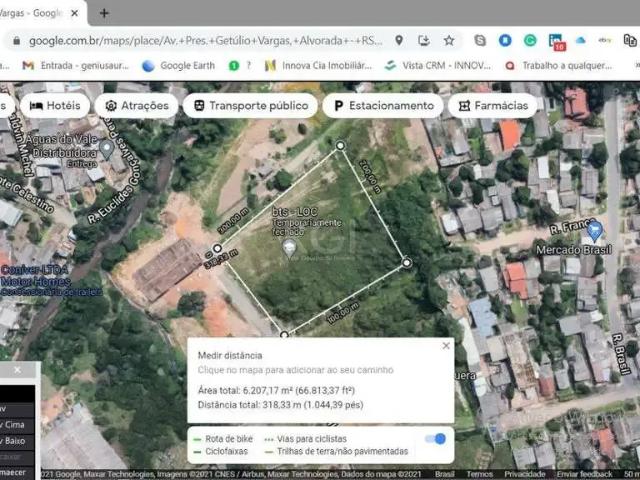The image size is (640, 480).
Task: Click the Privacidade link in footer
Action: click(525, 474)
